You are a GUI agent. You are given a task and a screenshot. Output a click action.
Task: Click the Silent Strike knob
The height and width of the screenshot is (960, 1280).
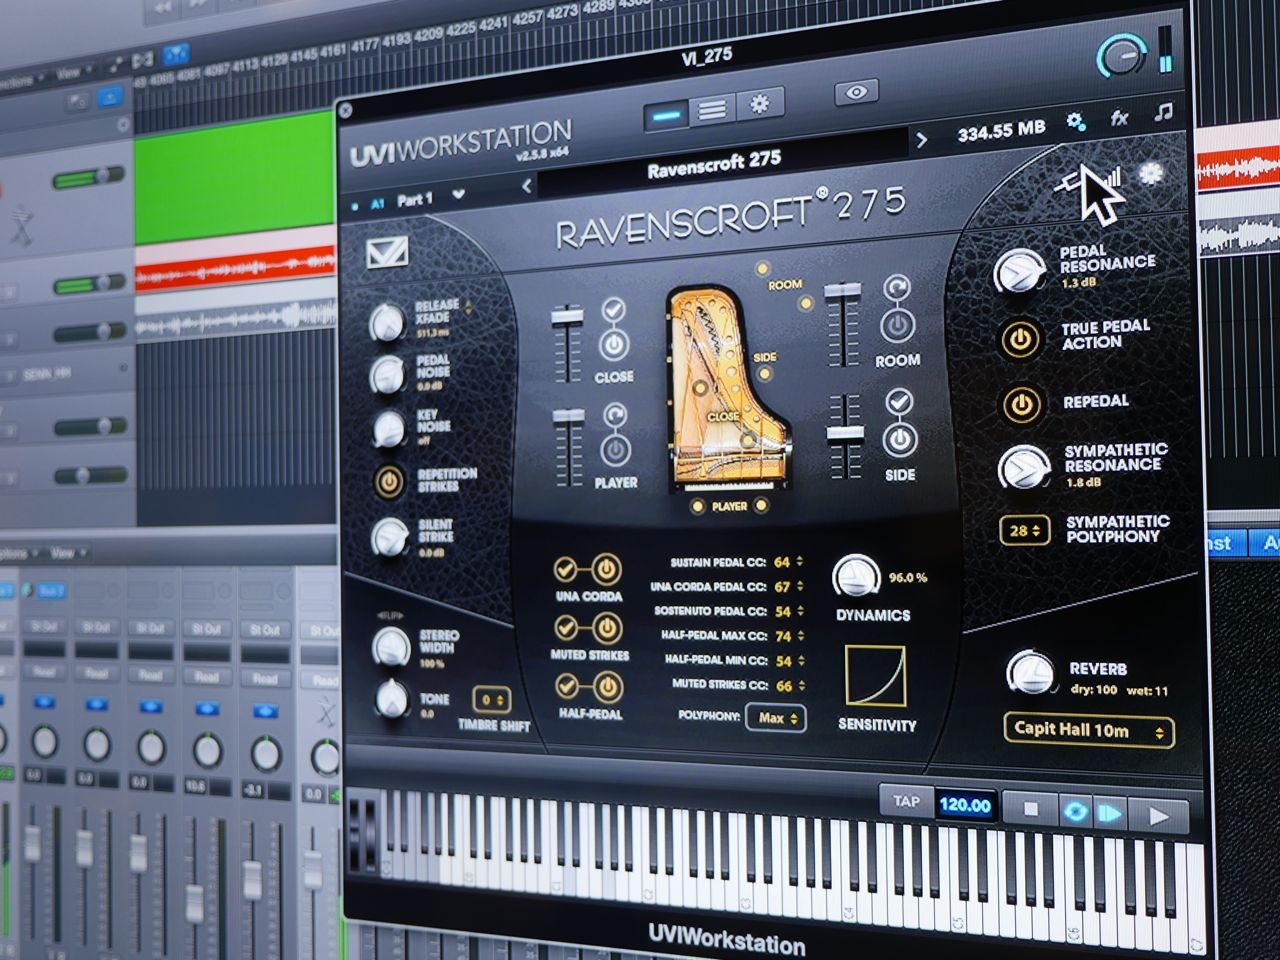click(x=389, y=537)
